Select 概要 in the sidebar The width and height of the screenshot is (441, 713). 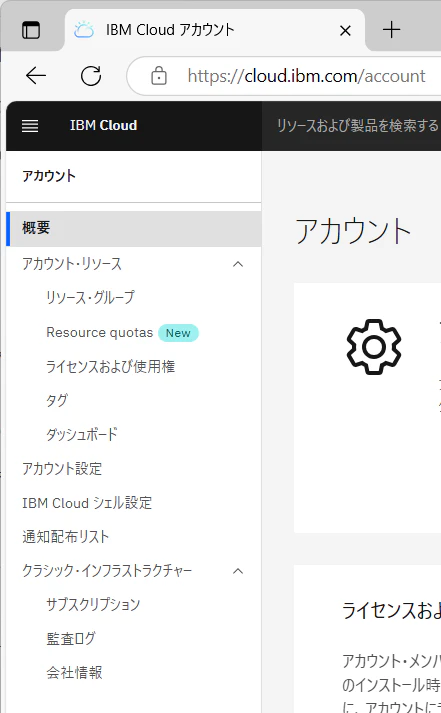(x=134, y=228)
